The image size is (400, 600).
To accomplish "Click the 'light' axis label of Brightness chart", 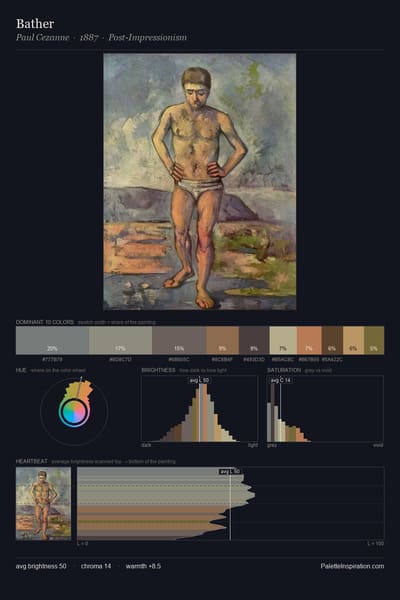I will (253, 445).
